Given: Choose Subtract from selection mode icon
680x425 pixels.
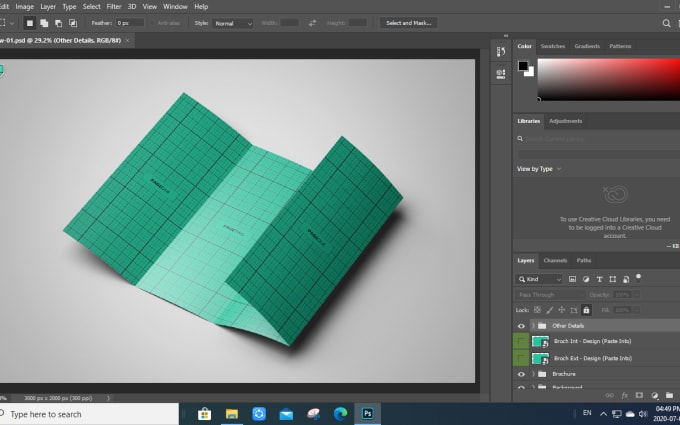Looking at the screenshot, I should pos(58,23).
